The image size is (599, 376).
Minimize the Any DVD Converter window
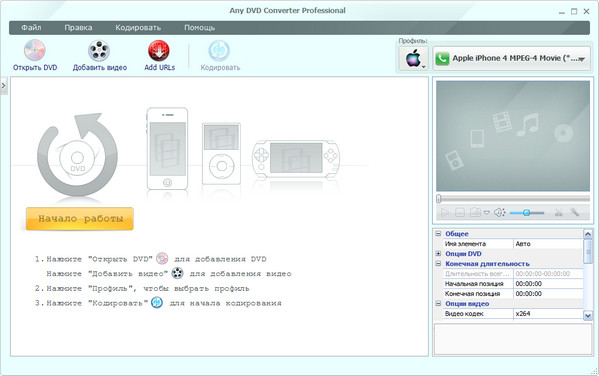coord(562,12)
